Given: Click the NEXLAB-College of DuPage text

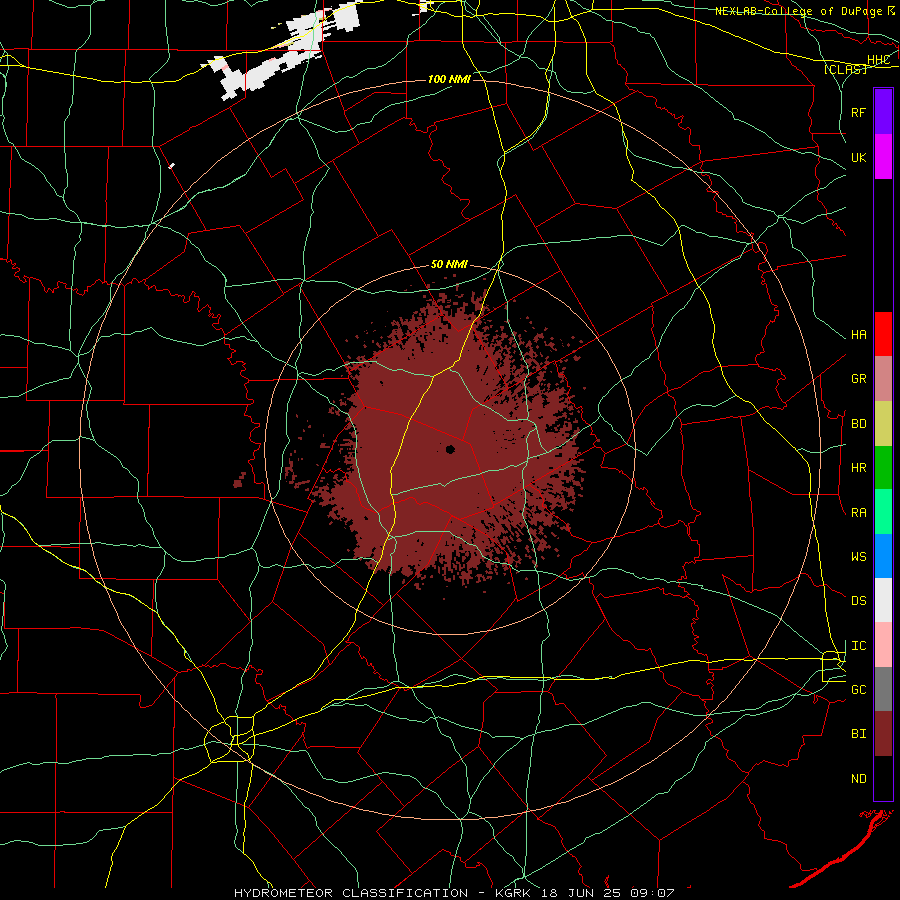Looking at the screenshot, I should [798, 11].
